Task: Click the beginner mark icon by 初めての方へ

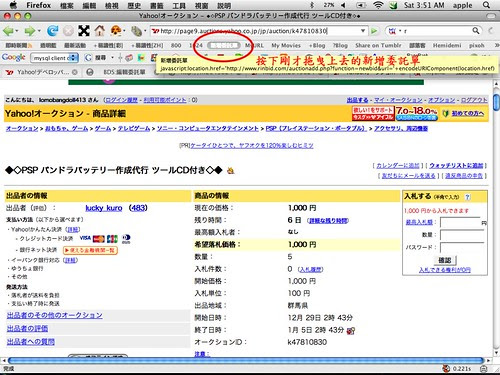Action: tap(446, 114)
